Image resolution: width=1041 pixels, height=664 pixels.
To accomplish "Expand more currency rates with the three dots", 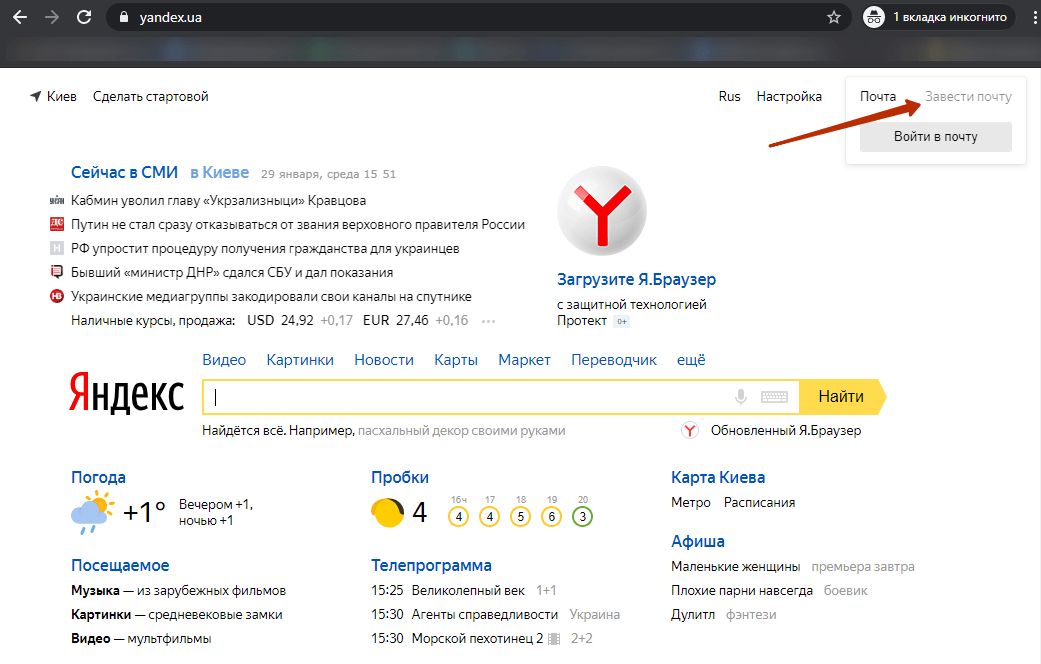I will pyautogui.click(x=489, y=321).
